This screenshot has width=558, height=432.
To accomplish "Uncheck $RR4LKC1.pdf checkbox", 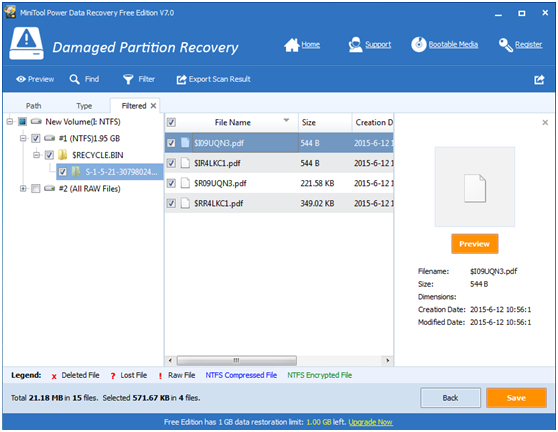I will (171, 204).
